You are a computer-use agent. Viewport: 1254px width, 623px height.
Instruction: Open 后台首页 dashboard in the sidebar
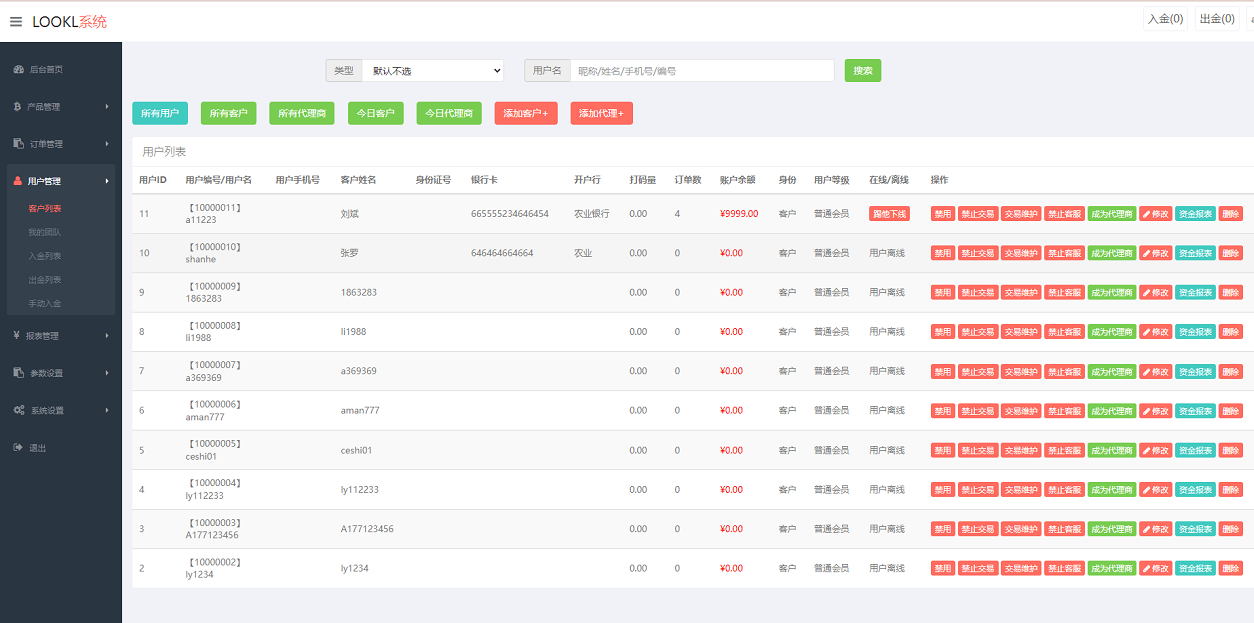pyautogui.click(x=45, y=70)
